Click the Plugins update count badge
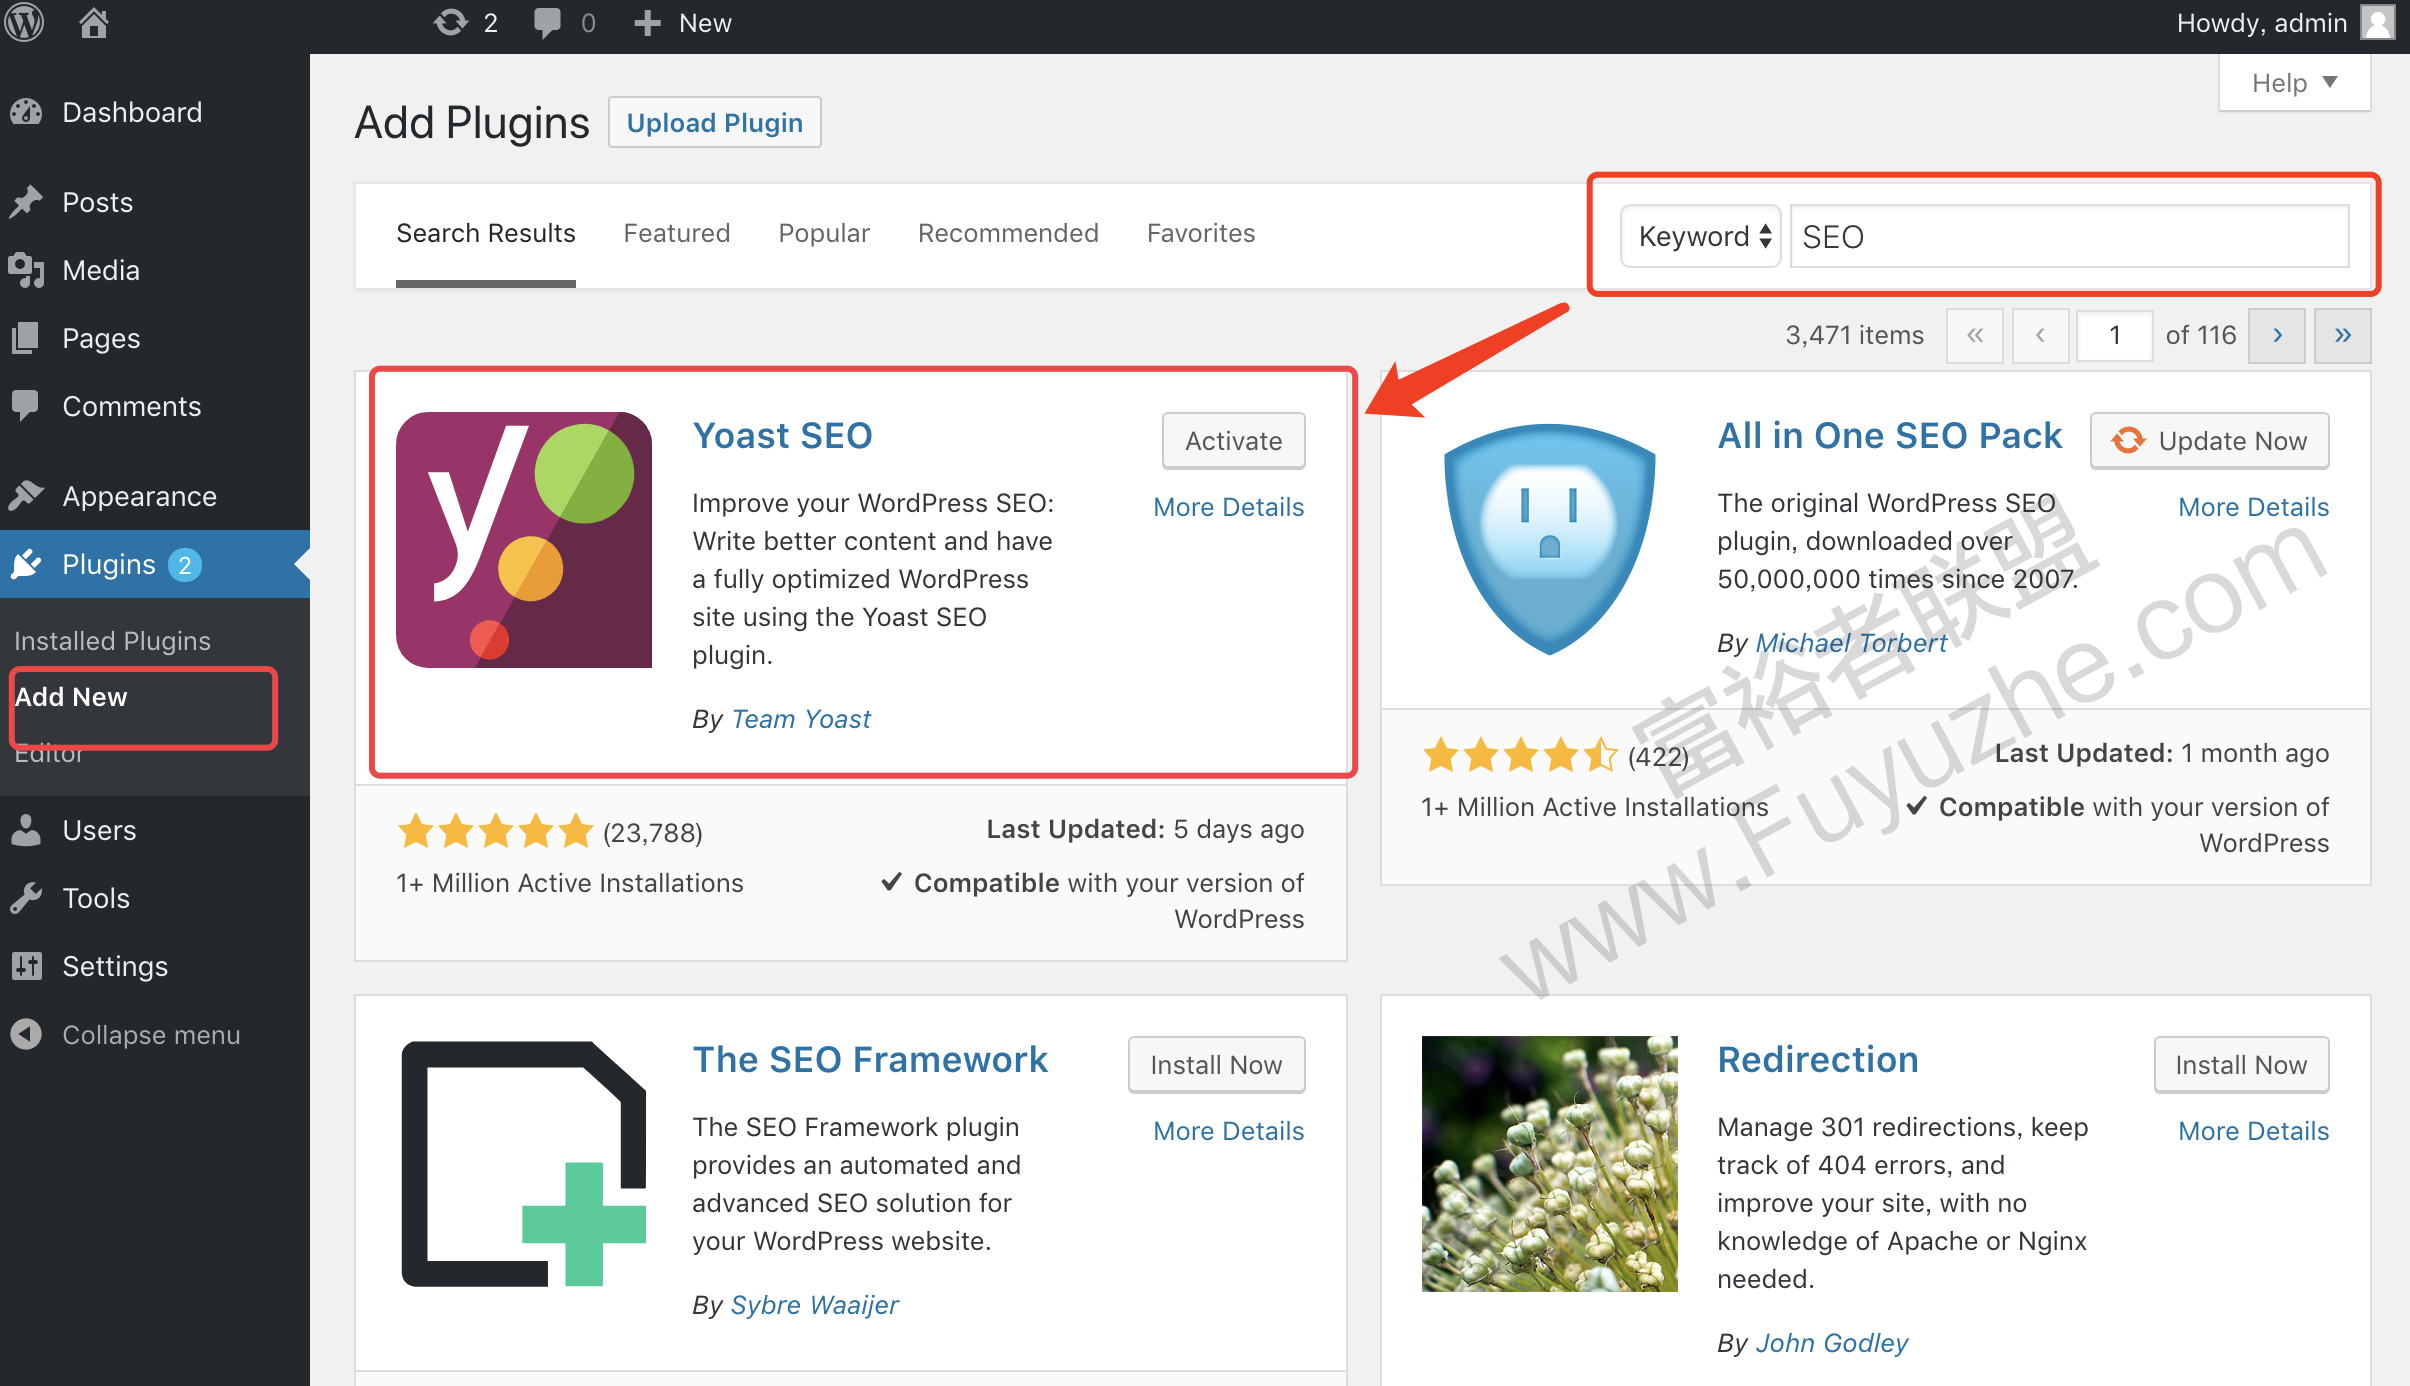Image resolution: width=2410 pixels, height=1386 pixels. coord(184,565)
